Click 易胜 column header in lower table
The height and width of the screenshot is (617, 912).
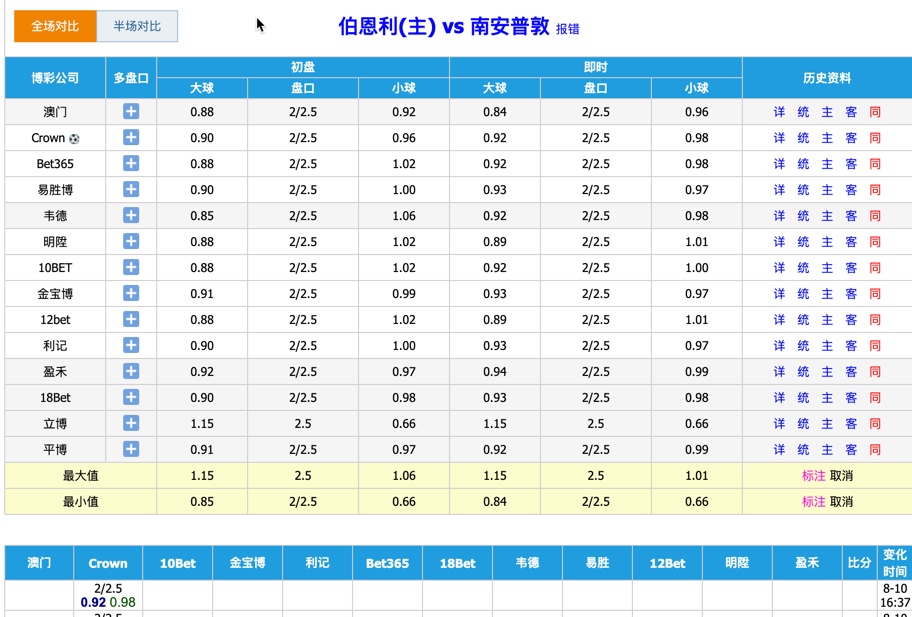[597, 563]
